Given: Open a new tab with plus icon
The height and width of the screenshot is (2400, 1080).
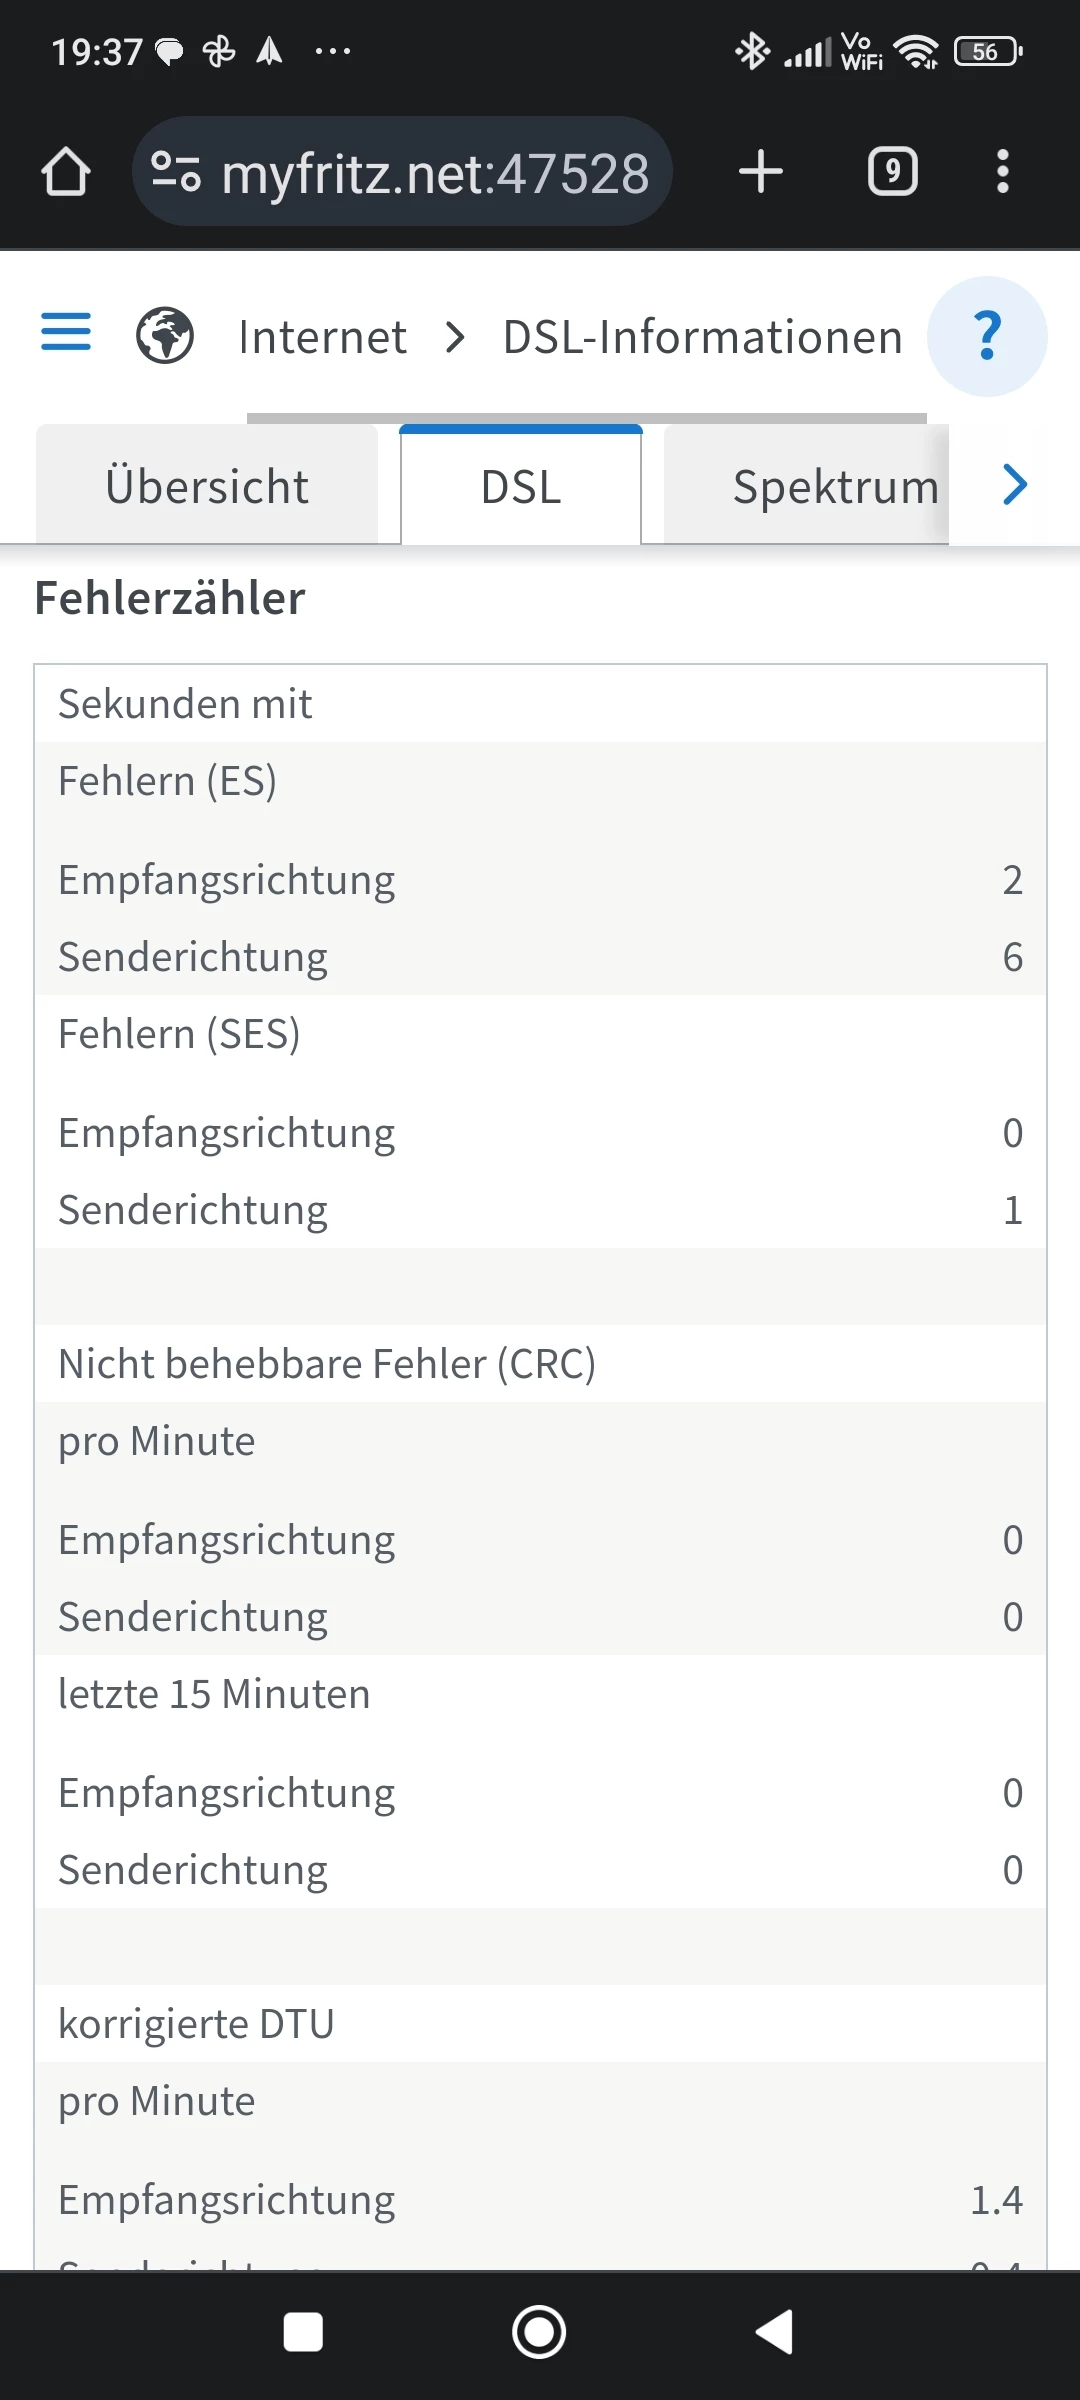Looking at the screenshot, I should [x=760, y=172].
